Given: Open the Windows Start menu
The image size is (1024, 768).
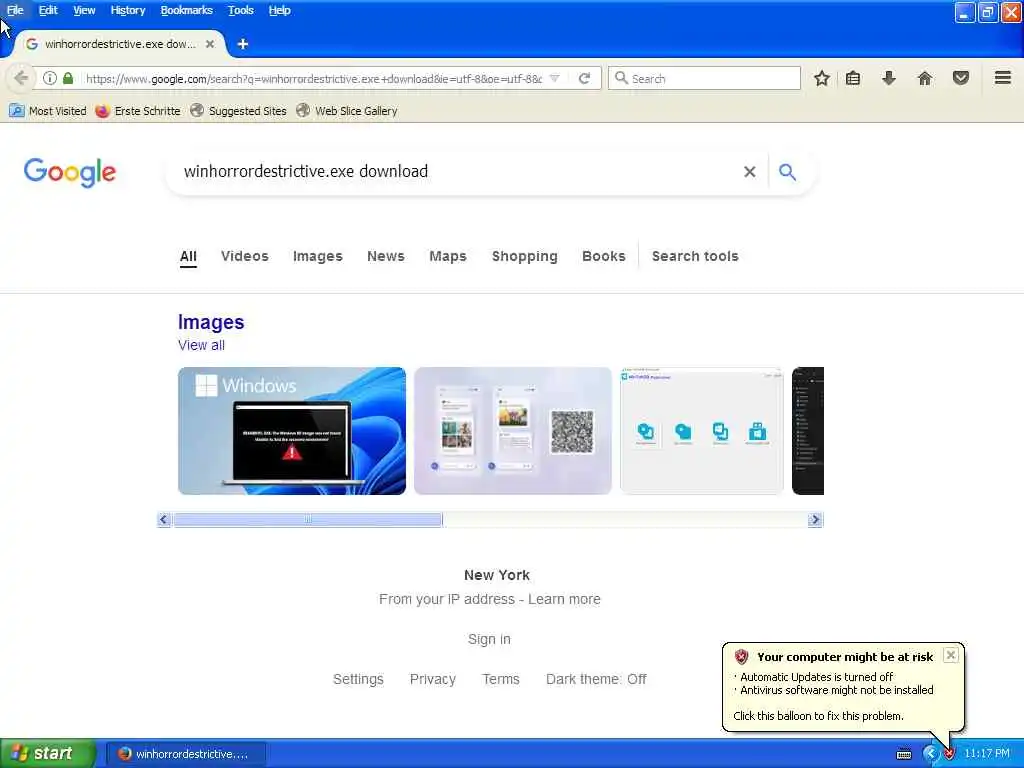Looking at the screenshot, I should (x=48, y=754).
